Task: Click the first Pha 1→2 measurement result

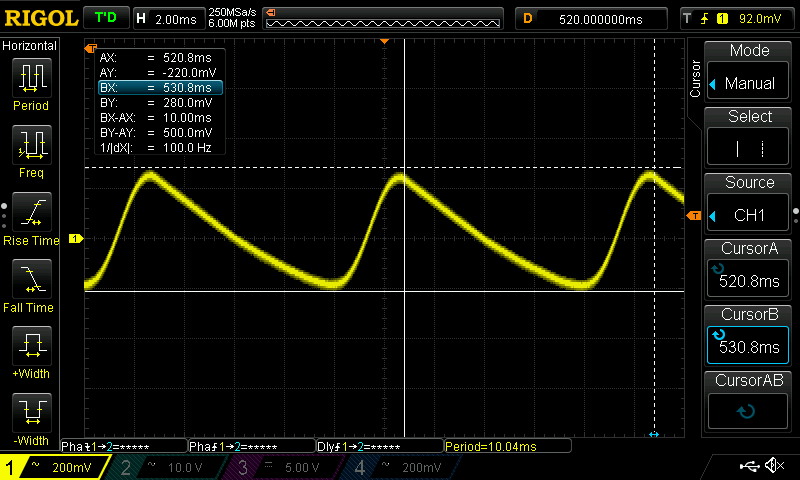Action: (124, 446)
